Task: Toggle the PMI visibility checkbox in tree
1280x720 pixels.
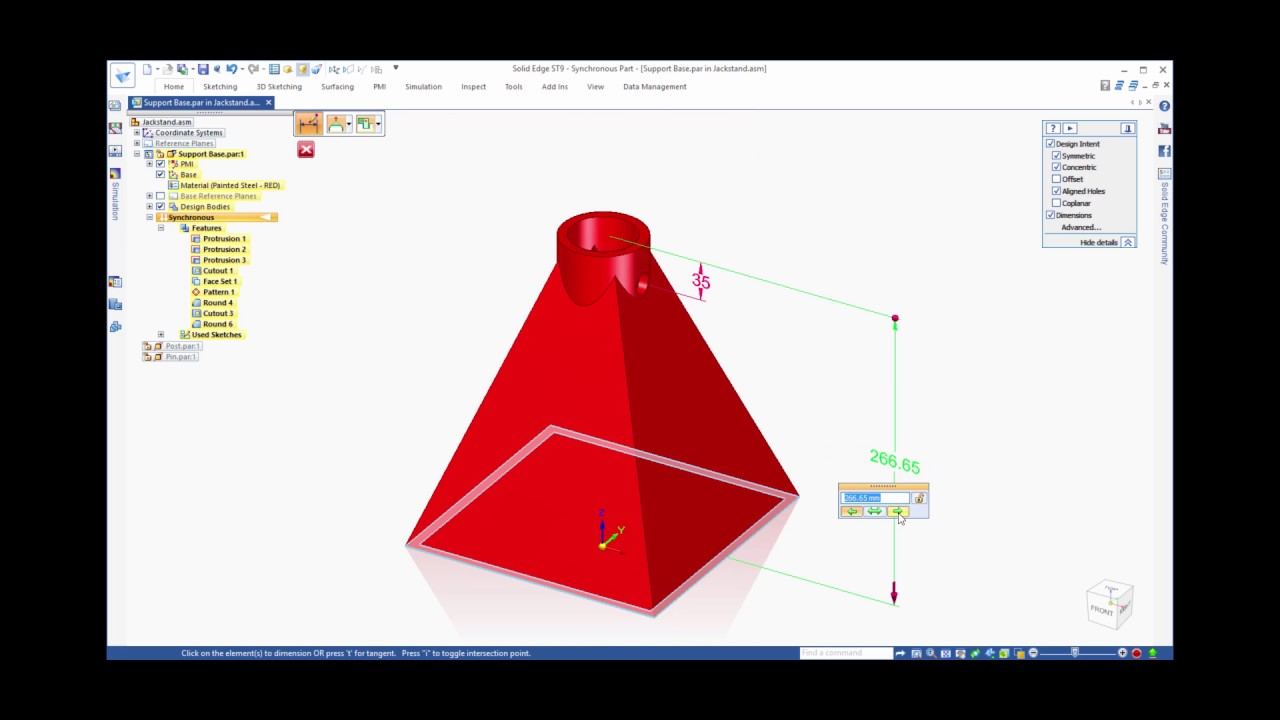Action: 160,164
